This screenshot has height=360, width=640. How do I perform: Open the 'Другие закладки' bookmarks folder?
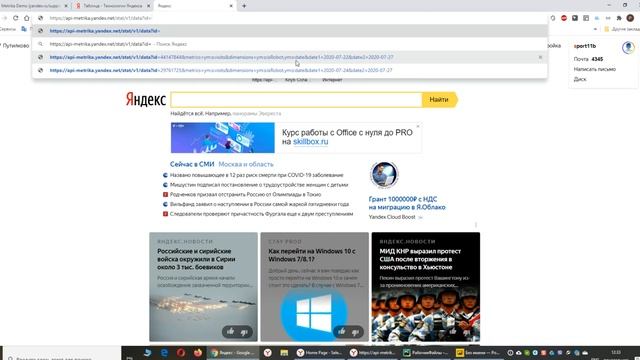pos(622,29)
